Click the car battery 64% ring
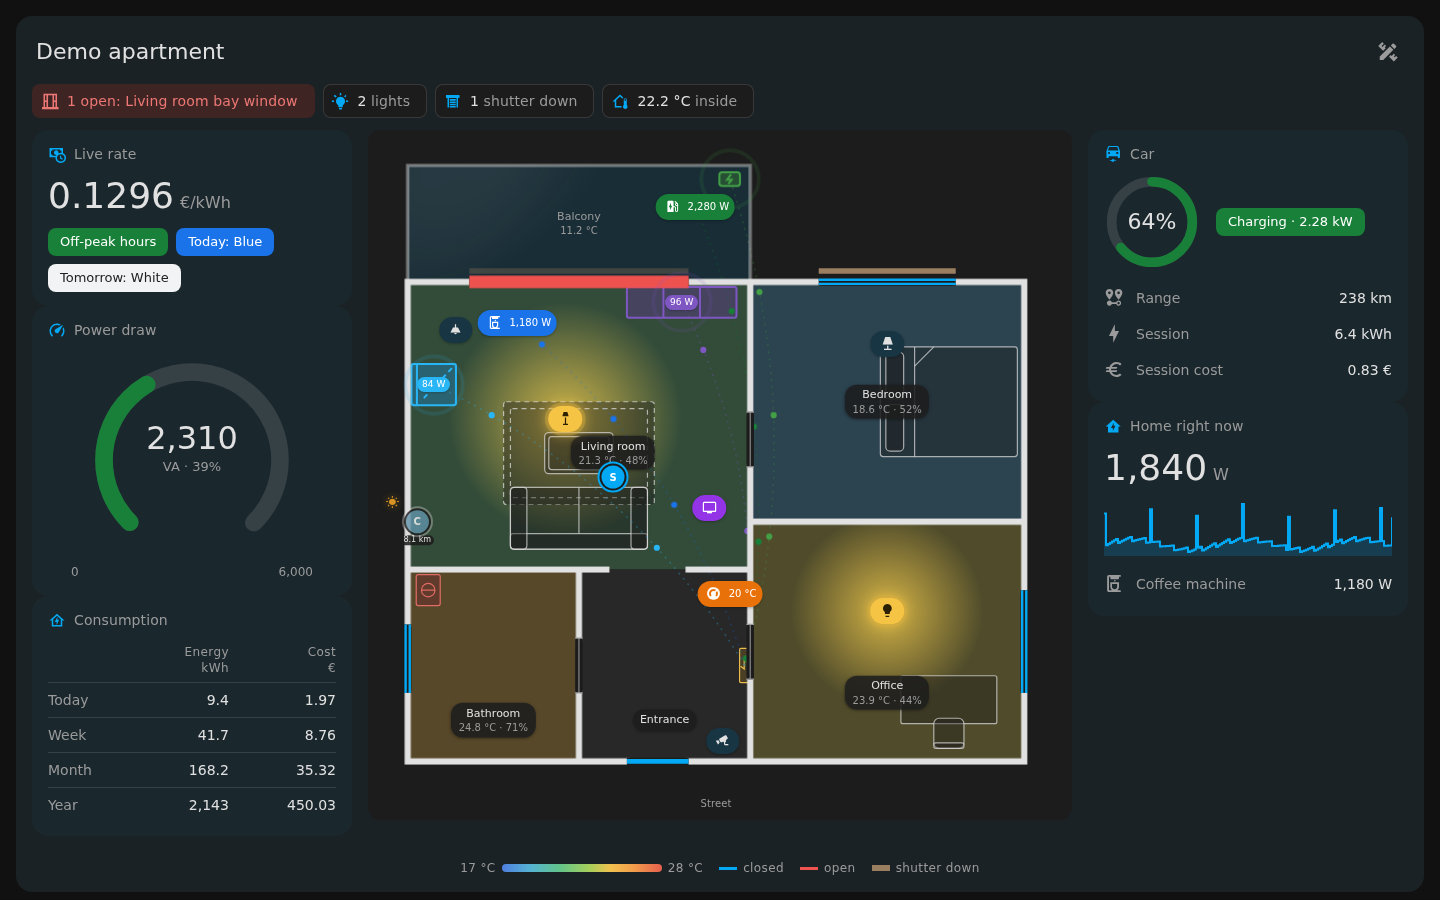The width and height of the screenshot is (1440, 900). point(1152,222)
